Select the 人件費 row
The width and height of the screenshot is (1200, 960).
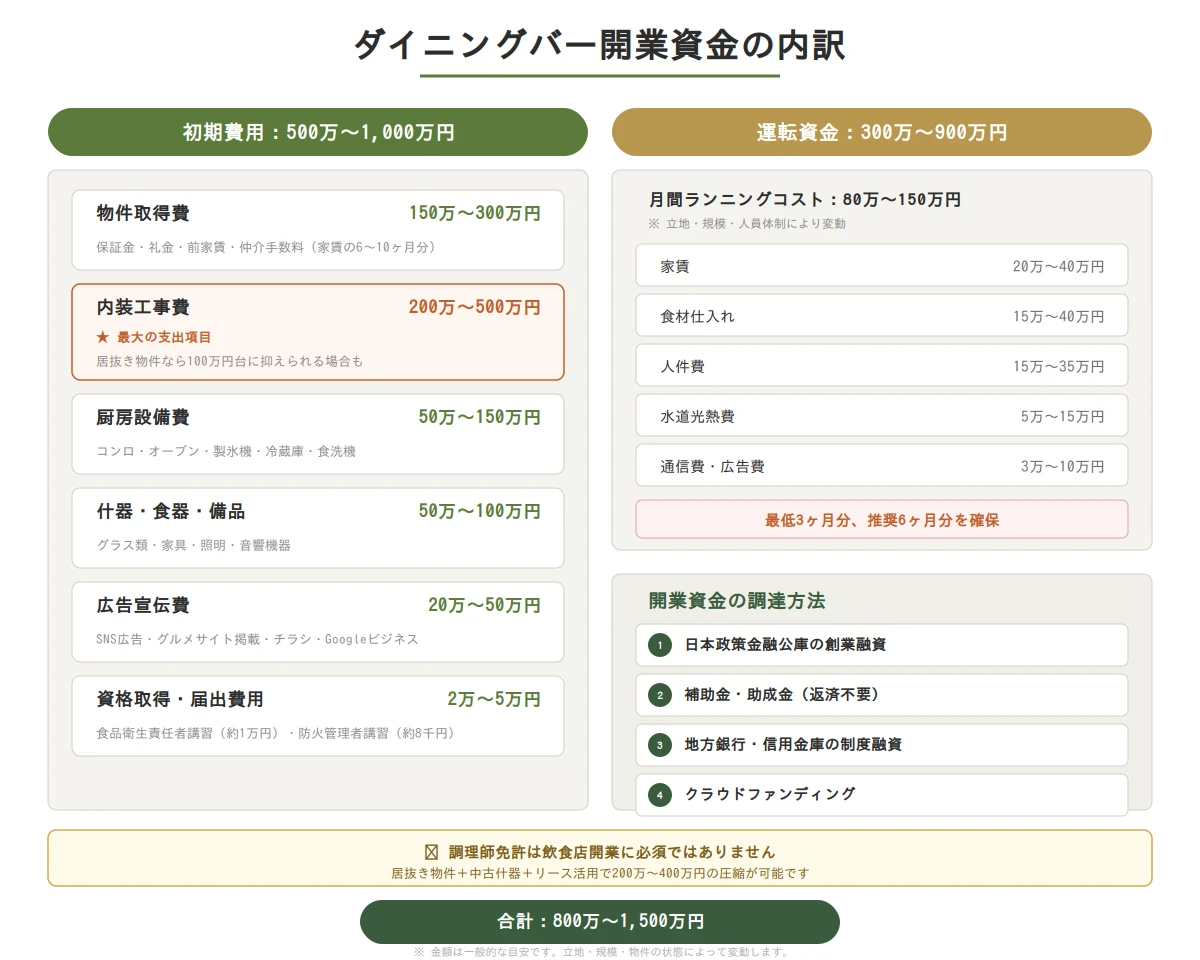881,365
